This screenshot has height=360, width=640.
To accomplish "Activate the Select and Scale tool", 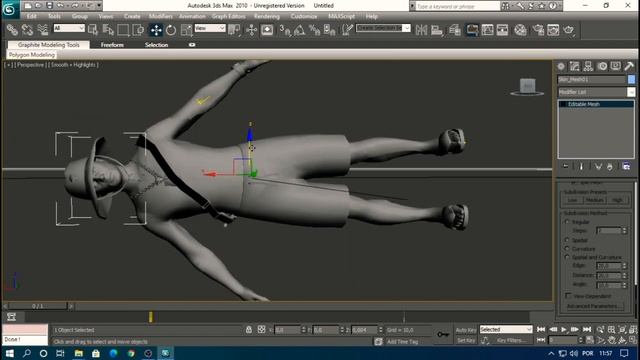I will pos(187,30).
